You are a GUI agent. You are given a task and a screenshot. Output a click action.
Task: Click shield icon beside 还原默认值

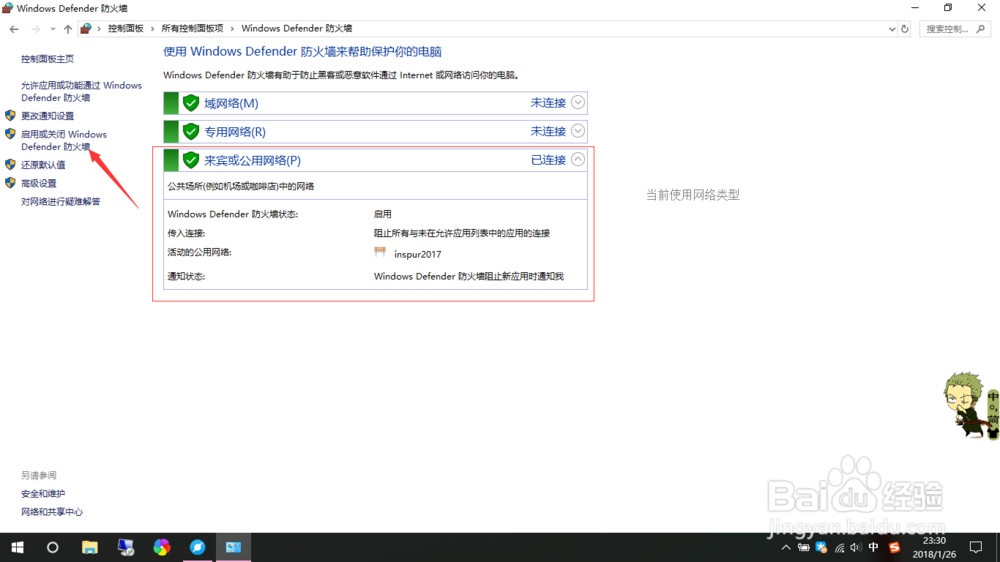[x=10, y=165]
